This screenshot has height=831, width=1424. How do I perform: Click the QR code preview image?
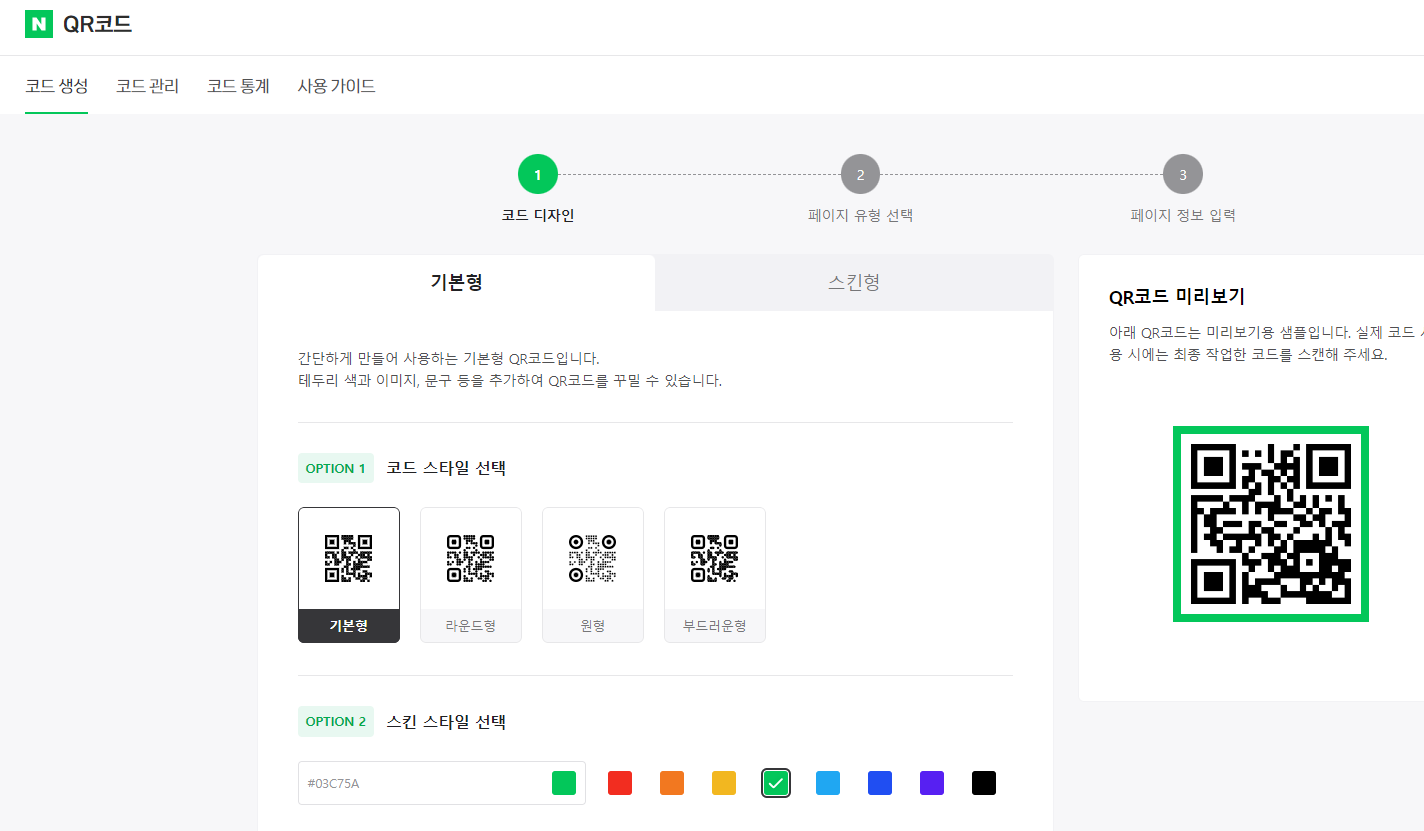[1270, 523]
